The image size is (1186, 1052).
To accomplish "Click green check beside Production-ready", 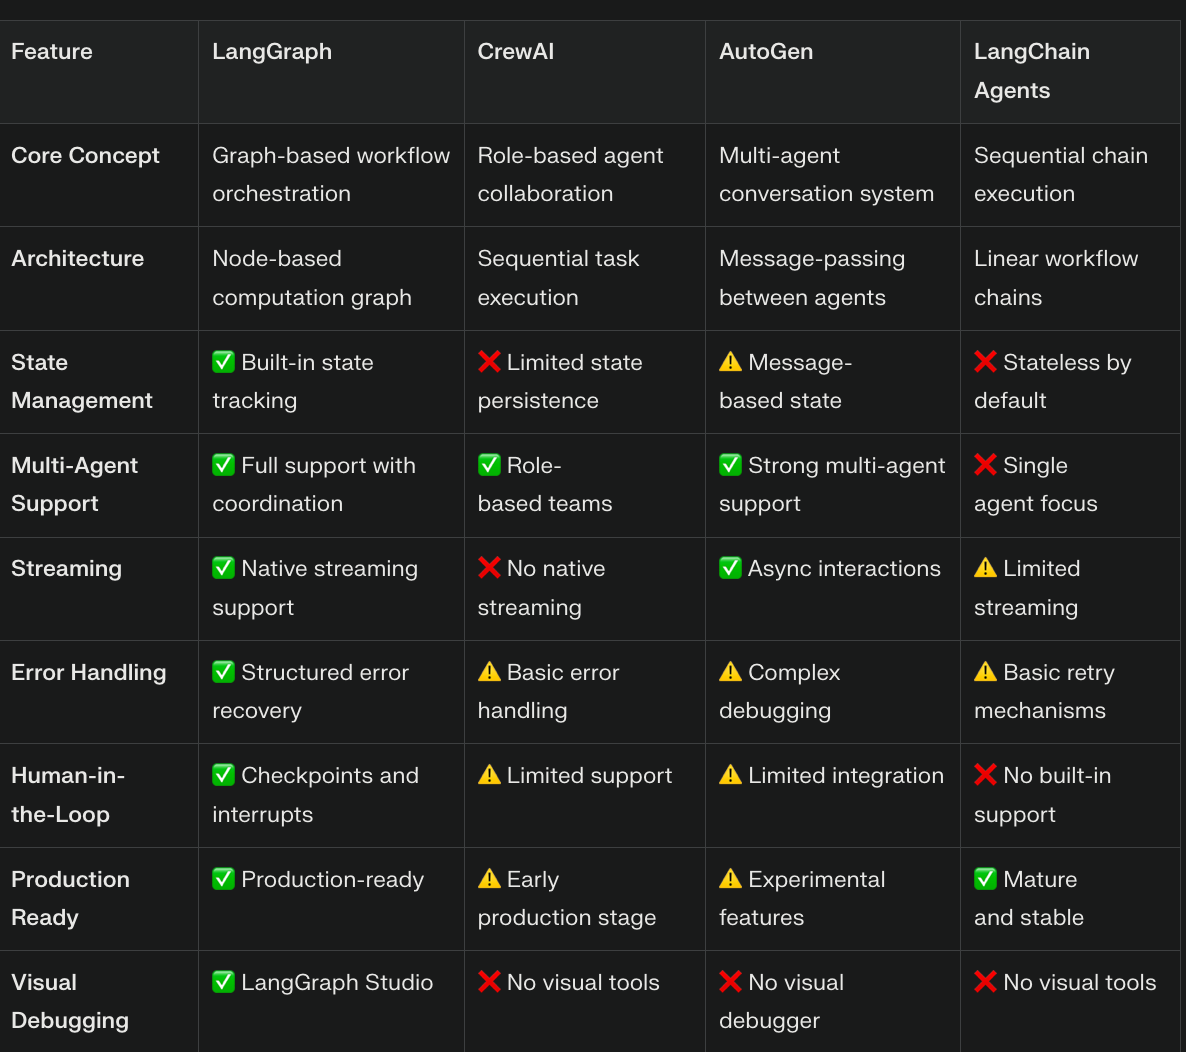I will pyautogui.click(x=223, y=879).
